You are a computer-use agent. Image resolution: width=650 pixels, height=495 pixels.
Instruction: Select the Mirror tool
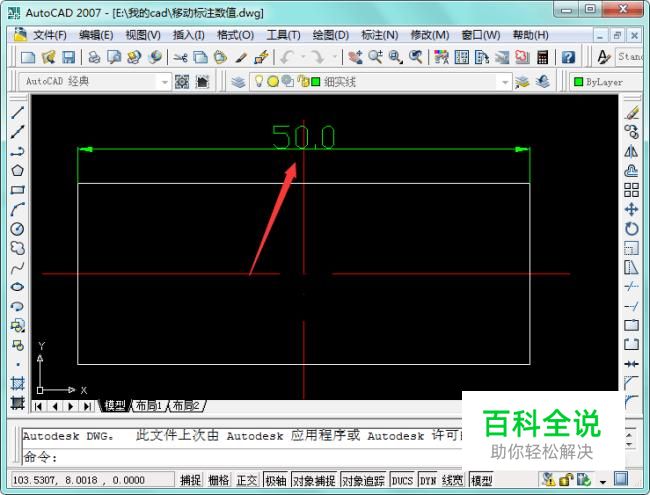pos(632,151)
